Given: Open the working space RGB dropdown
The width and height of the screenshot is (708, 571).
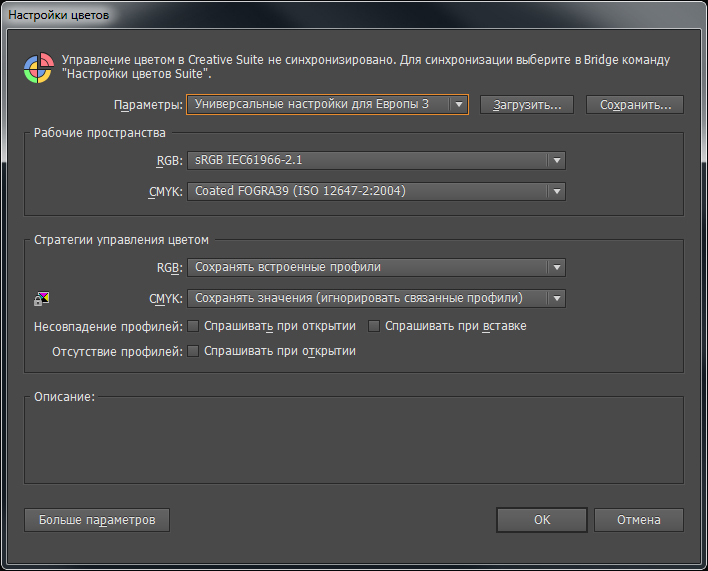Looking at the screenshot, I should point(376,160).
